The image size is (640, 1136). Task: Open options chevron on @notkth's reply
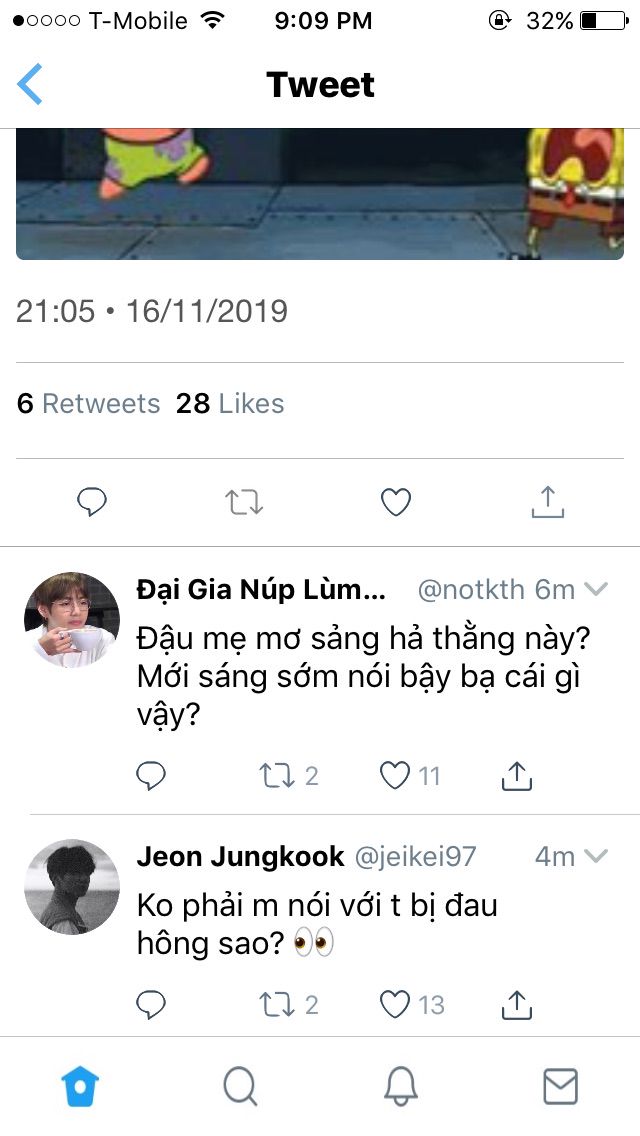click(596, 590)
